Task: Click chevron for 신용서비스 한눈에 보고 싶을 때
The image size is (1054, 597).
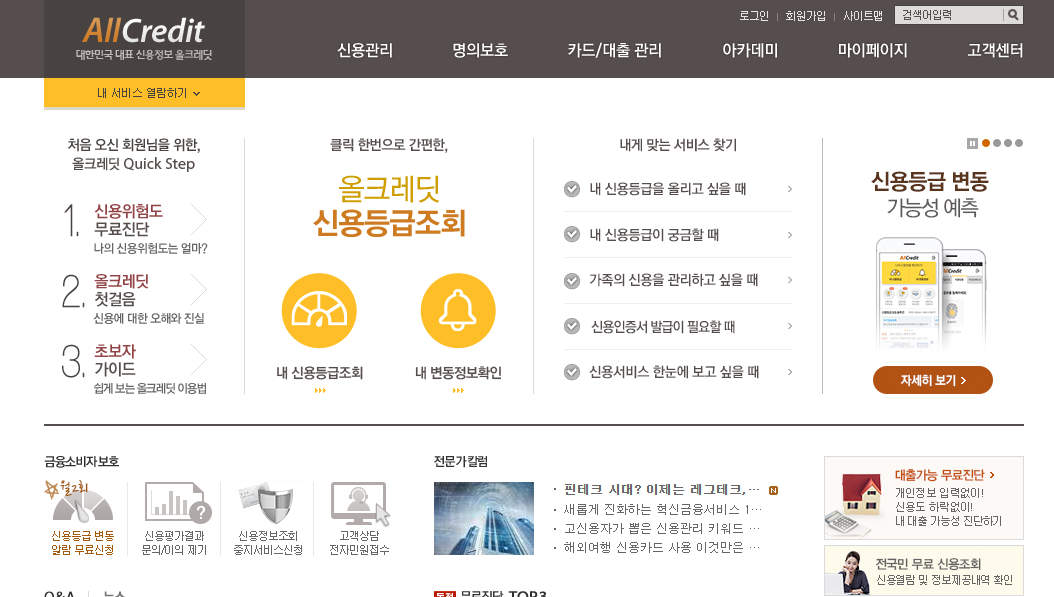Action: click(790, 372)
